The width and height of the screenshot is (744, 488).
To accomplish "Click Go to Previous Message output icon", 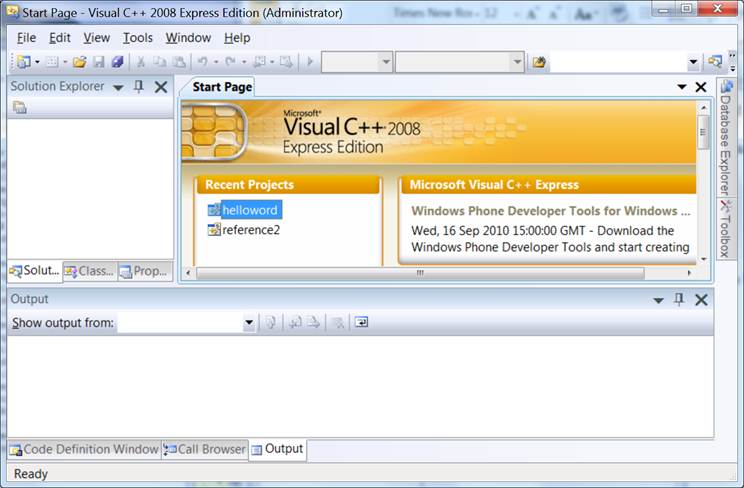I will 295,323.
